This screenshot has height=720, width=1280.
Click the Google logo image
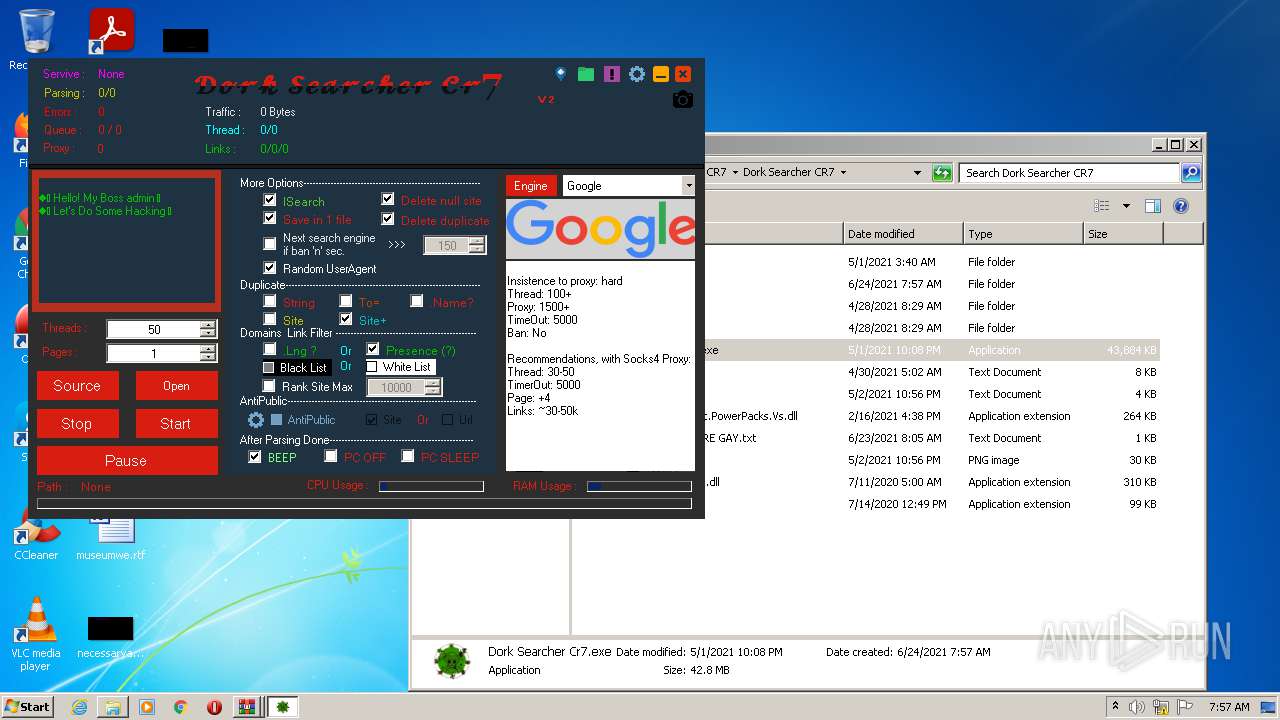pos(600,229)
